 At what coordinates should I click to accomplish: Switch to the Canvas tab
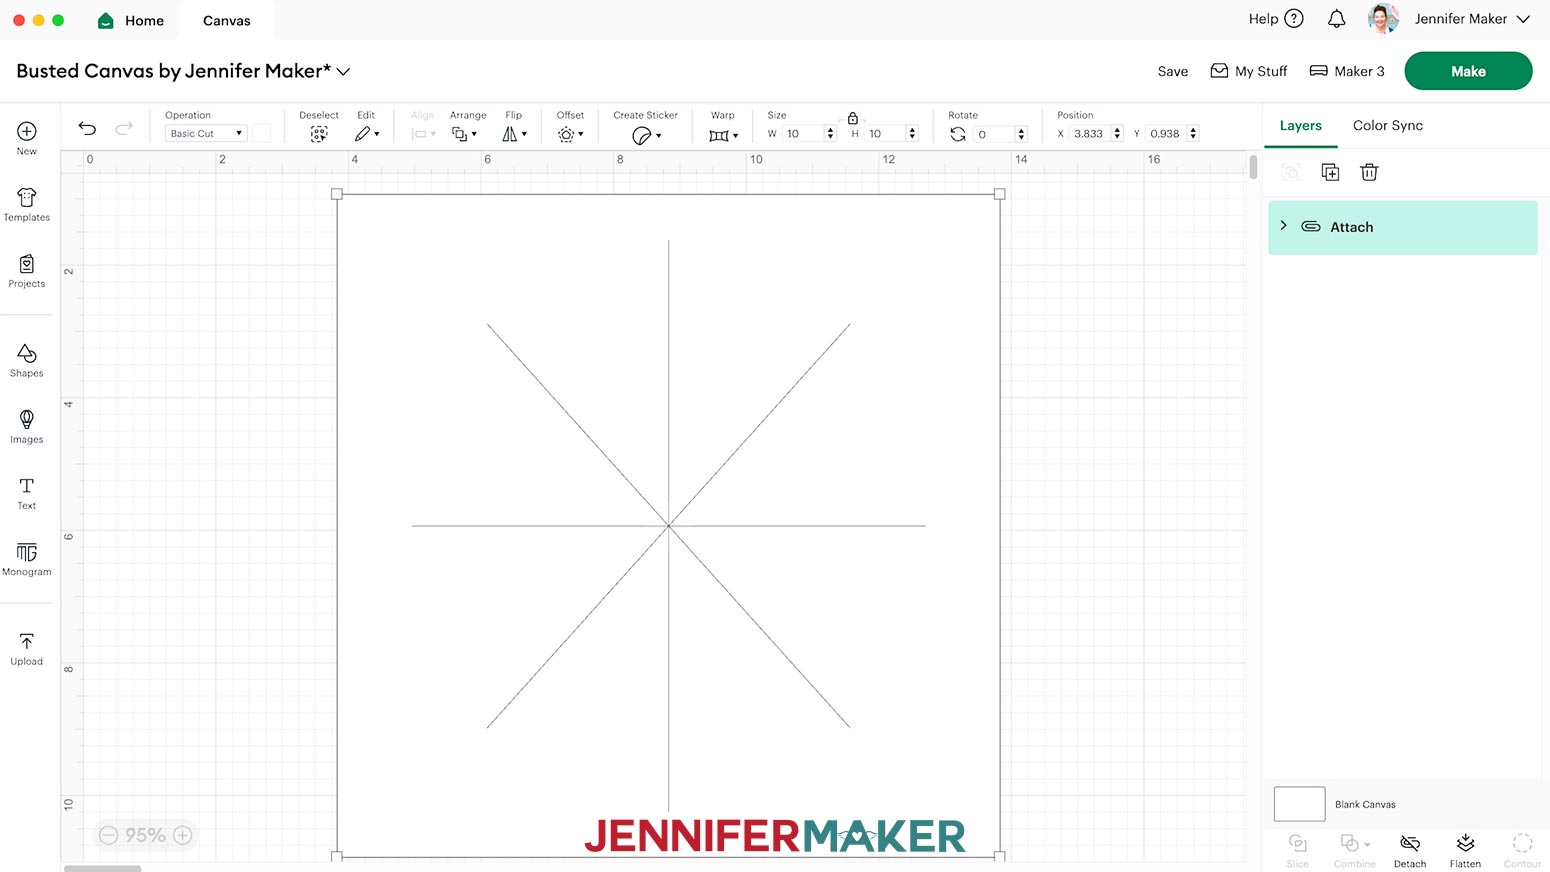tap(227, 20)
